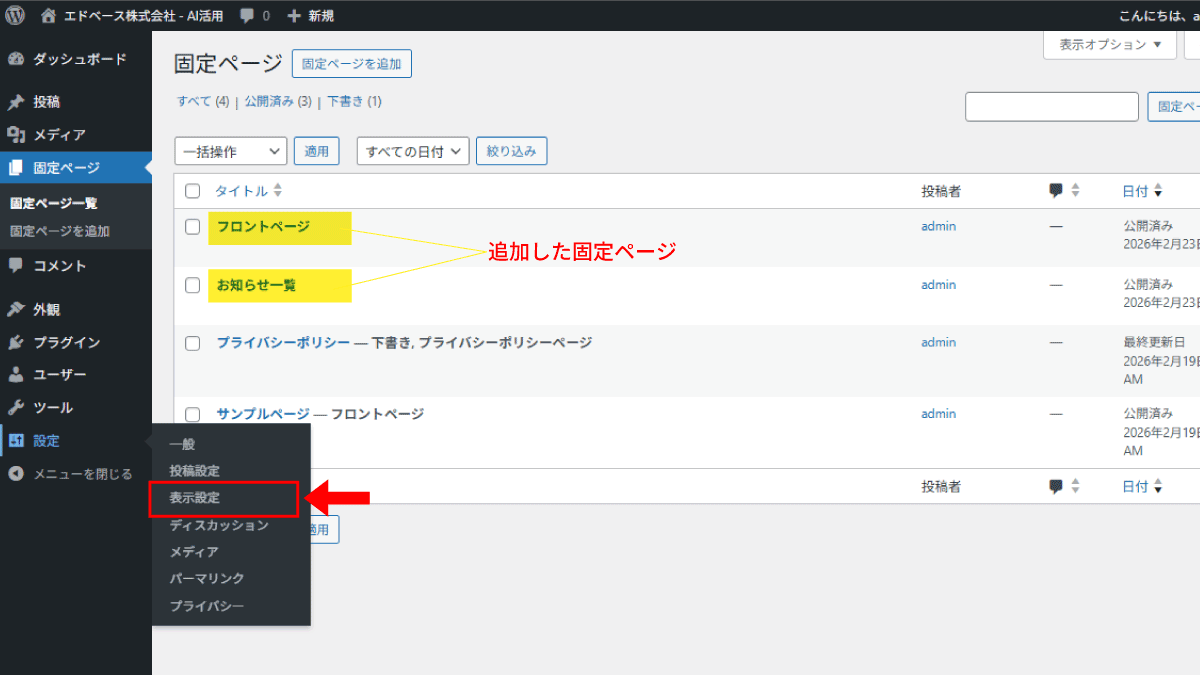Screen dimensions: 1200x675
Task: Open 外観 via the appearance sidebar icon
Action: pyautogui.click(x=45, y=309)
